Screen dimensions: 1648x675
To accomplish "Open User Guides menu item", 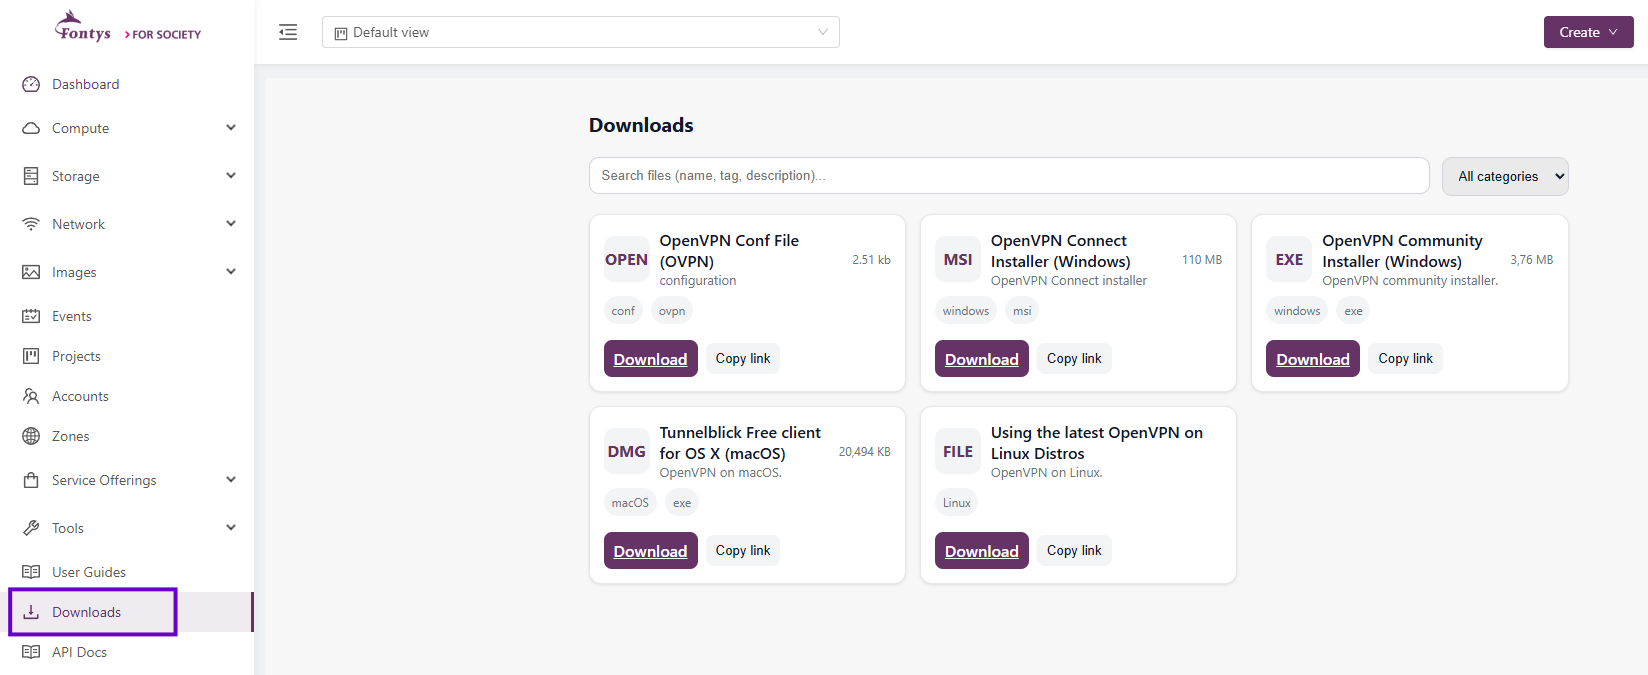I will point(127,572).
